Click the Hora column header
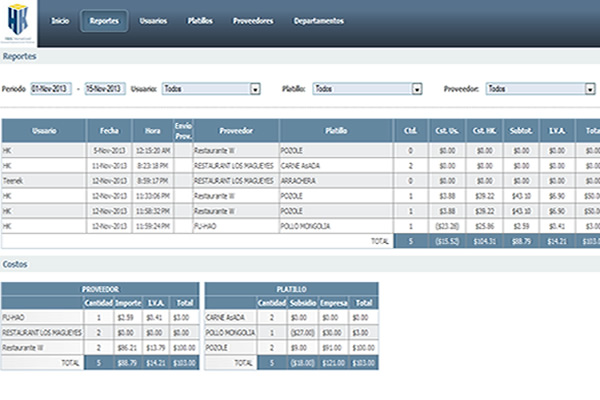This screenshot has width=600, height=400. [x=151, y=130]
